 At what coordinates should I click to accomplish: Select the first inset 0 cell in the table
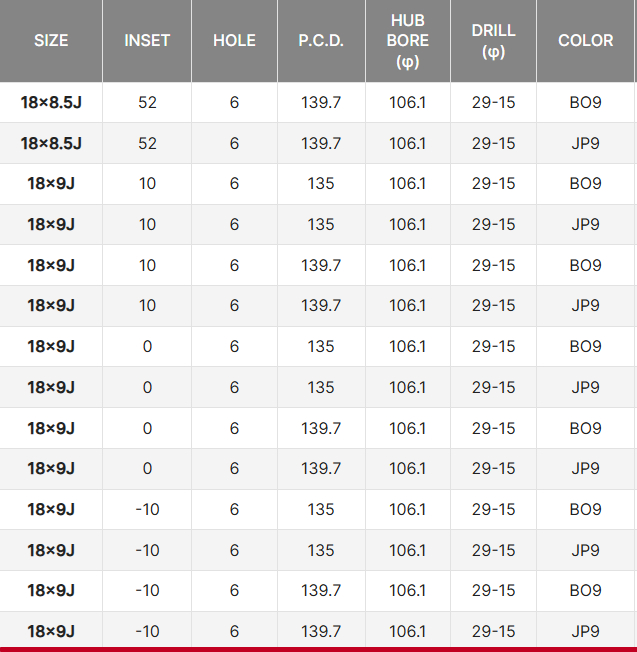coord(147,347)
